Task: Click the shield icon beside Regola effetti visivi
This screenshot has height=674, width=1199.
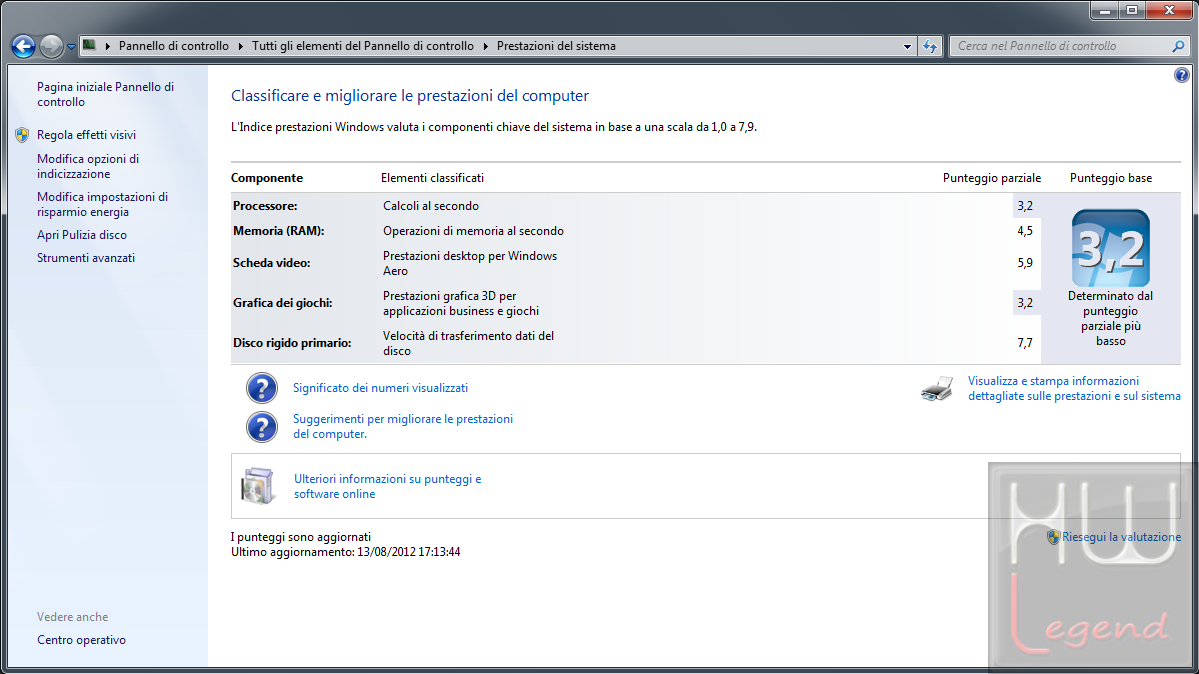Action: coord(22,135)
